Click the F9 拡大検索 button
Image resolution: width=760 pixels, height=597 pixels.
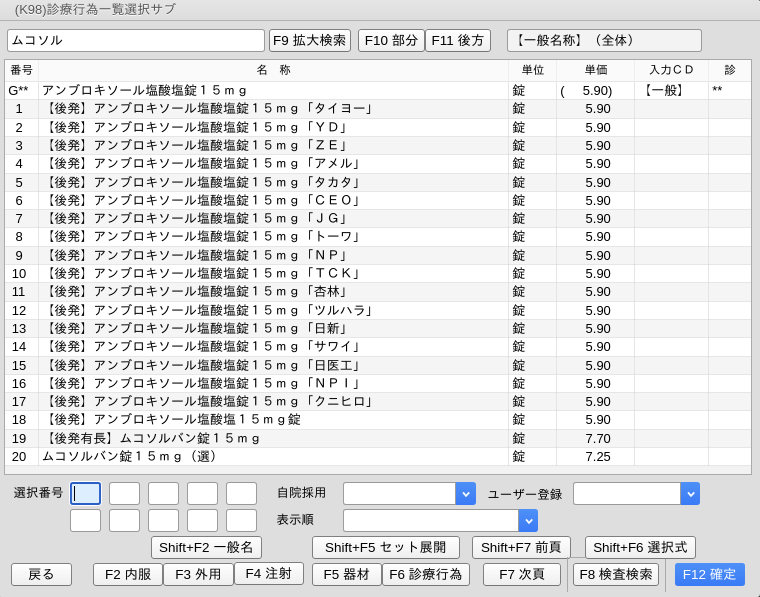click(310, 41)
